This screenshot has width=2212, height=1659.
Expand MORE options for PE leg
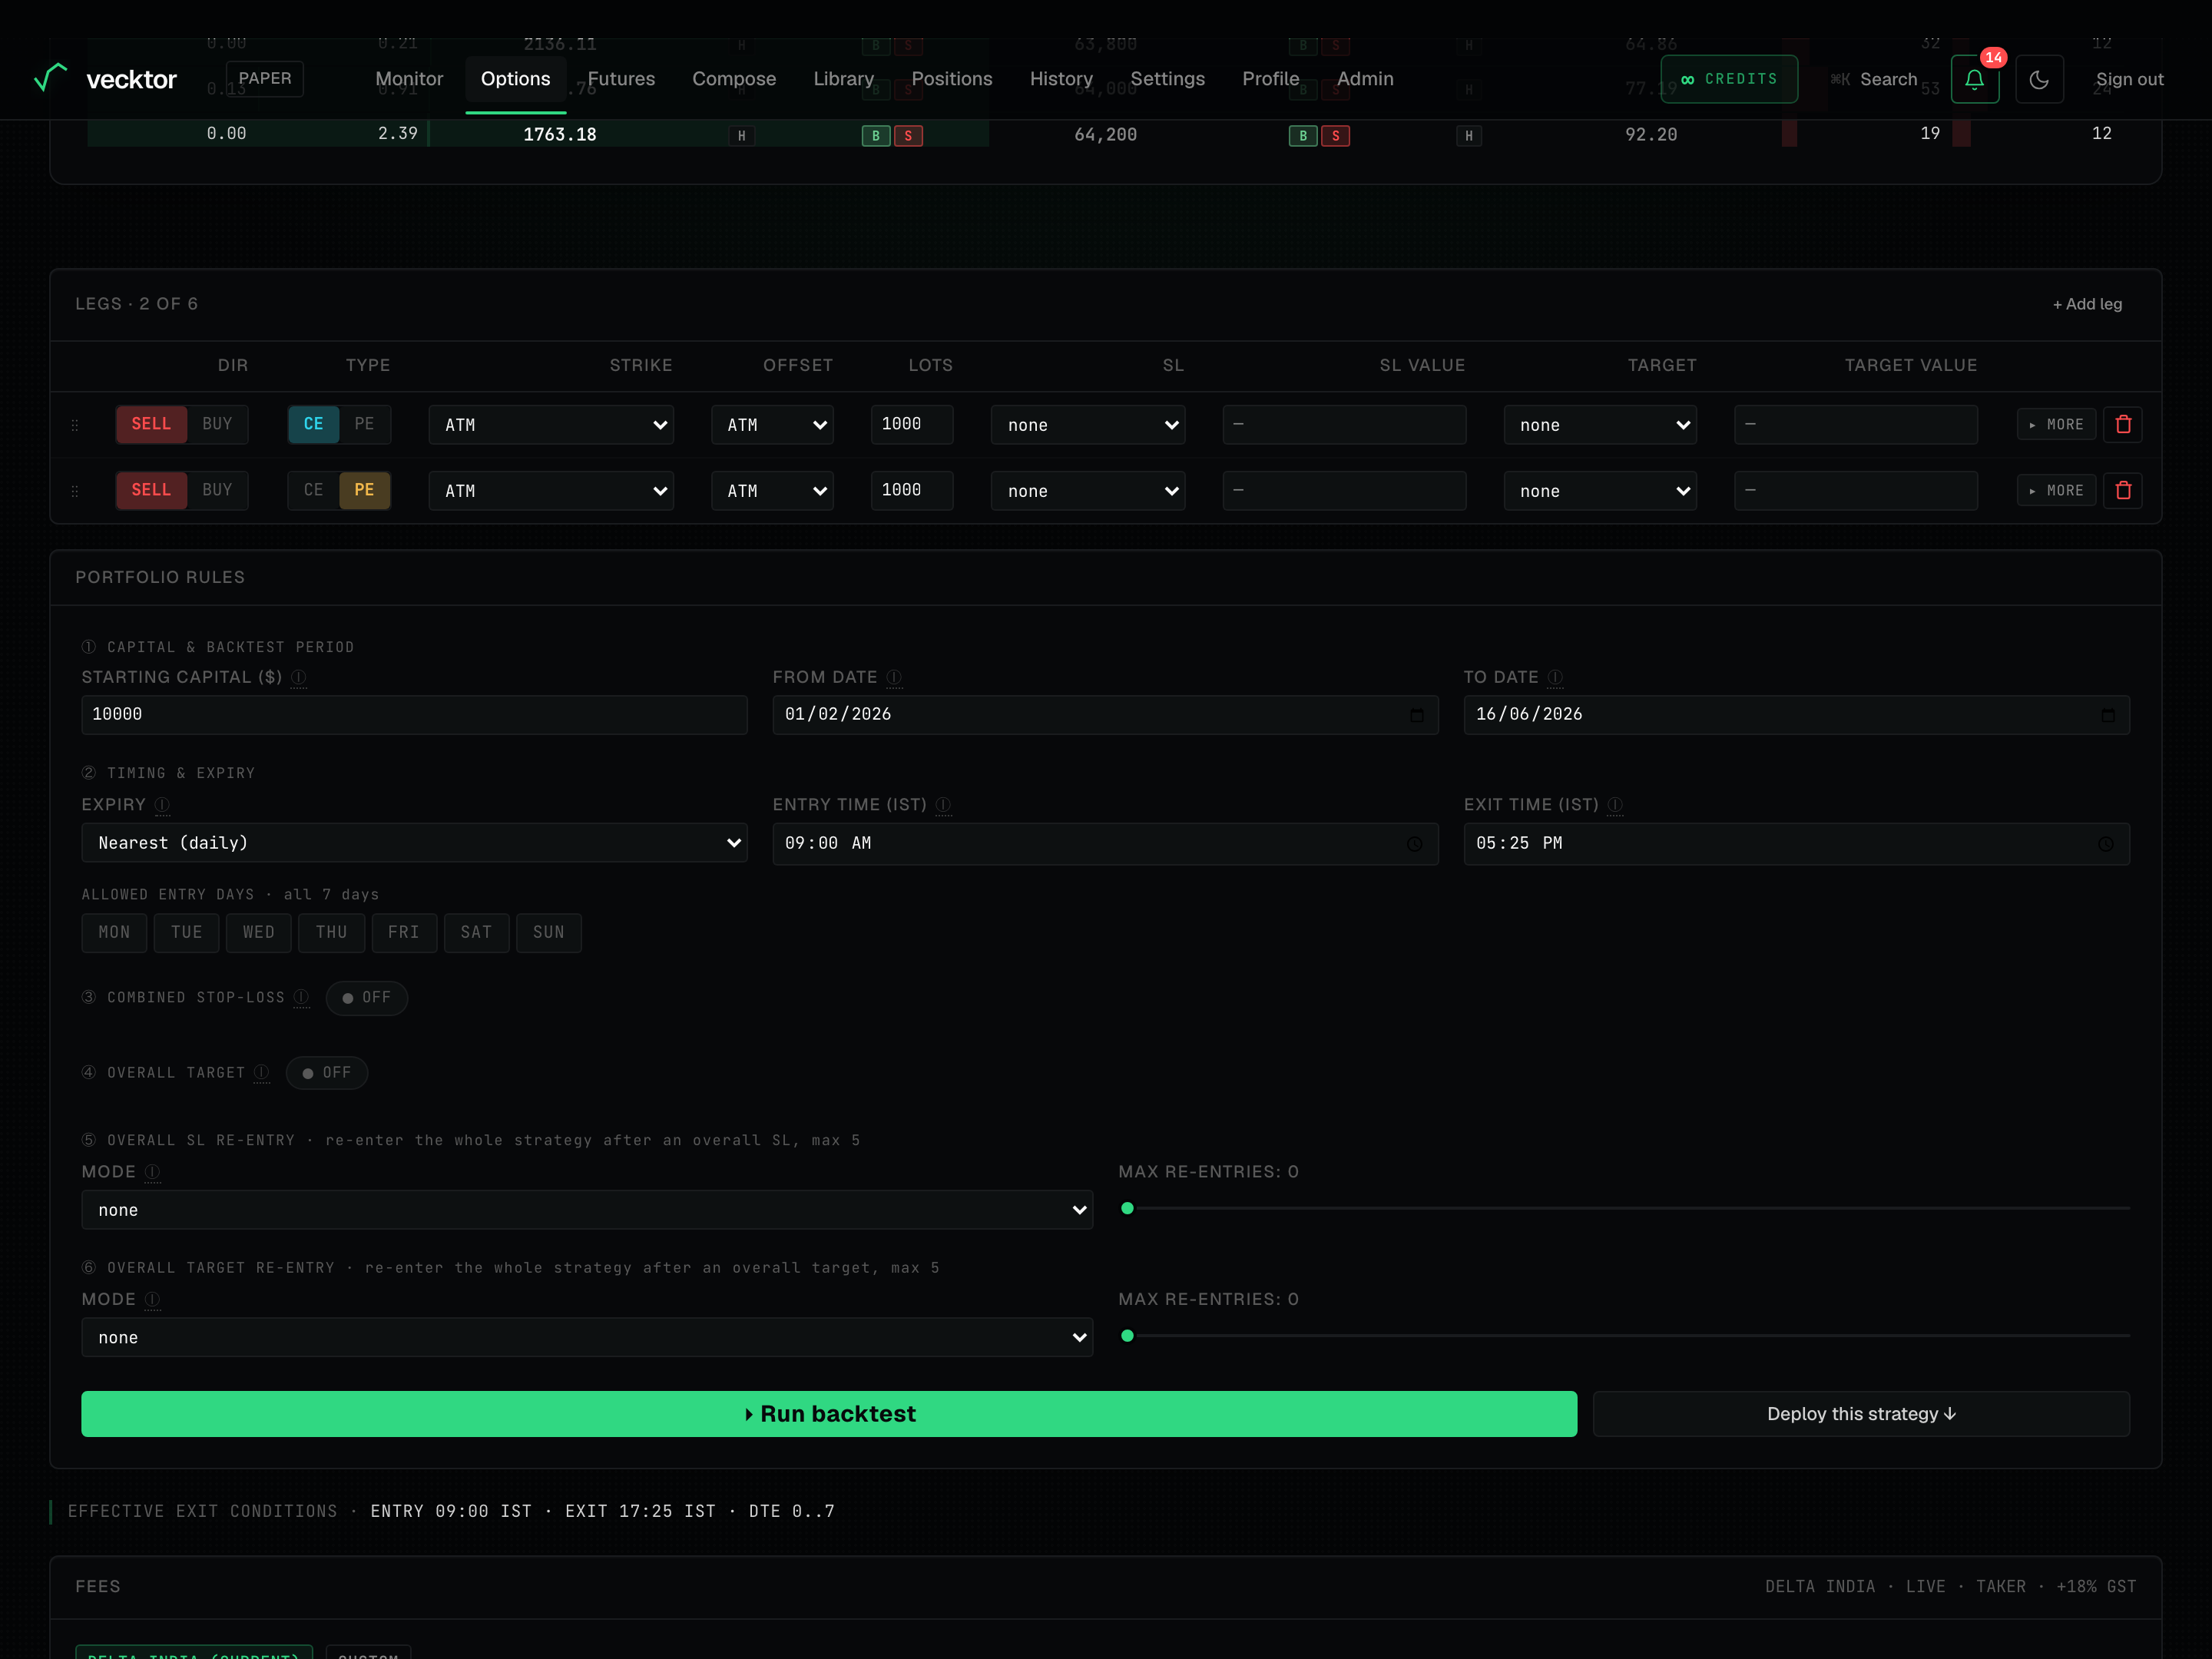point(2056,491)
